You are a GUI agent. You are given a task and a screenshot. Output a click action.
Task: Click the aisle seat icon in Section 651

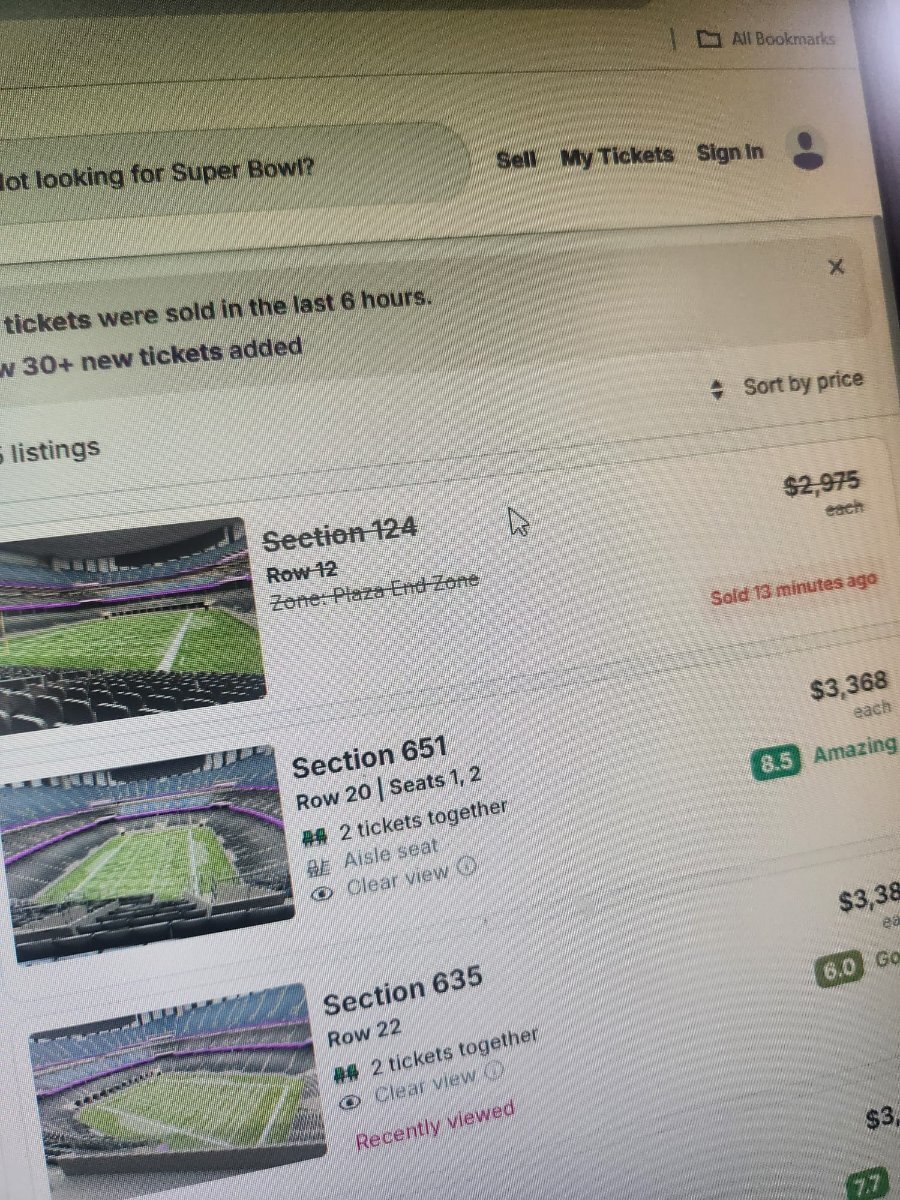tap(318, 865)
